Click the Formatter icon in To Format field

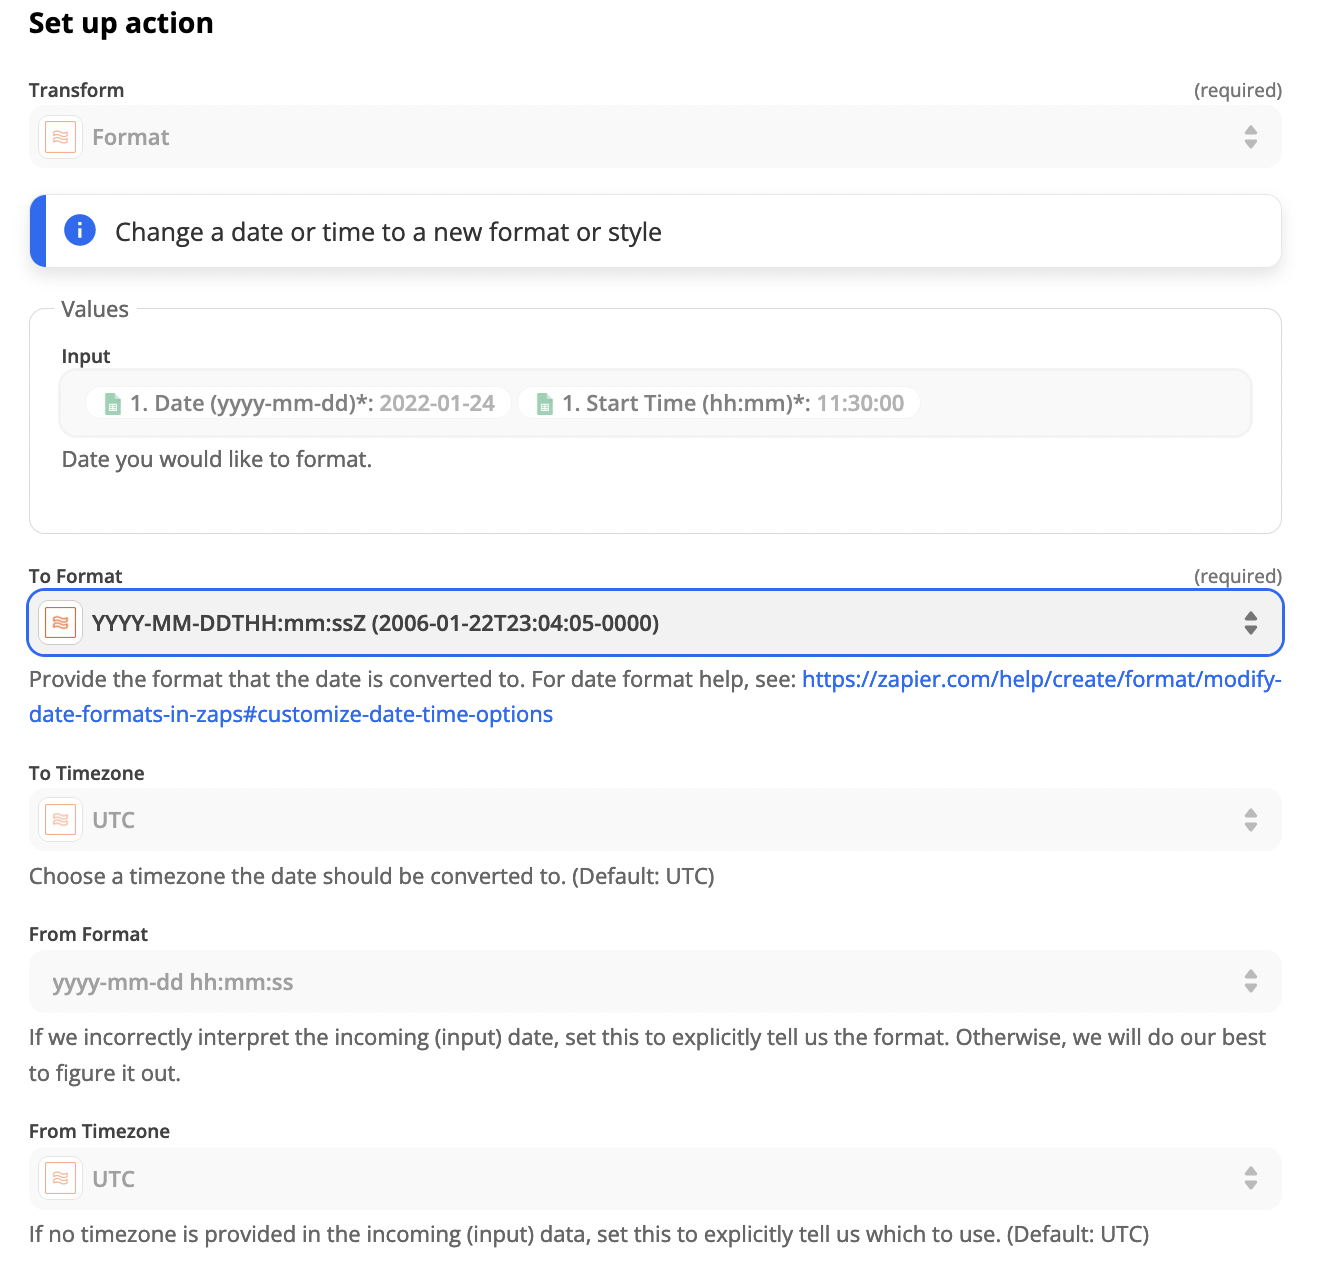pos(60,623)
